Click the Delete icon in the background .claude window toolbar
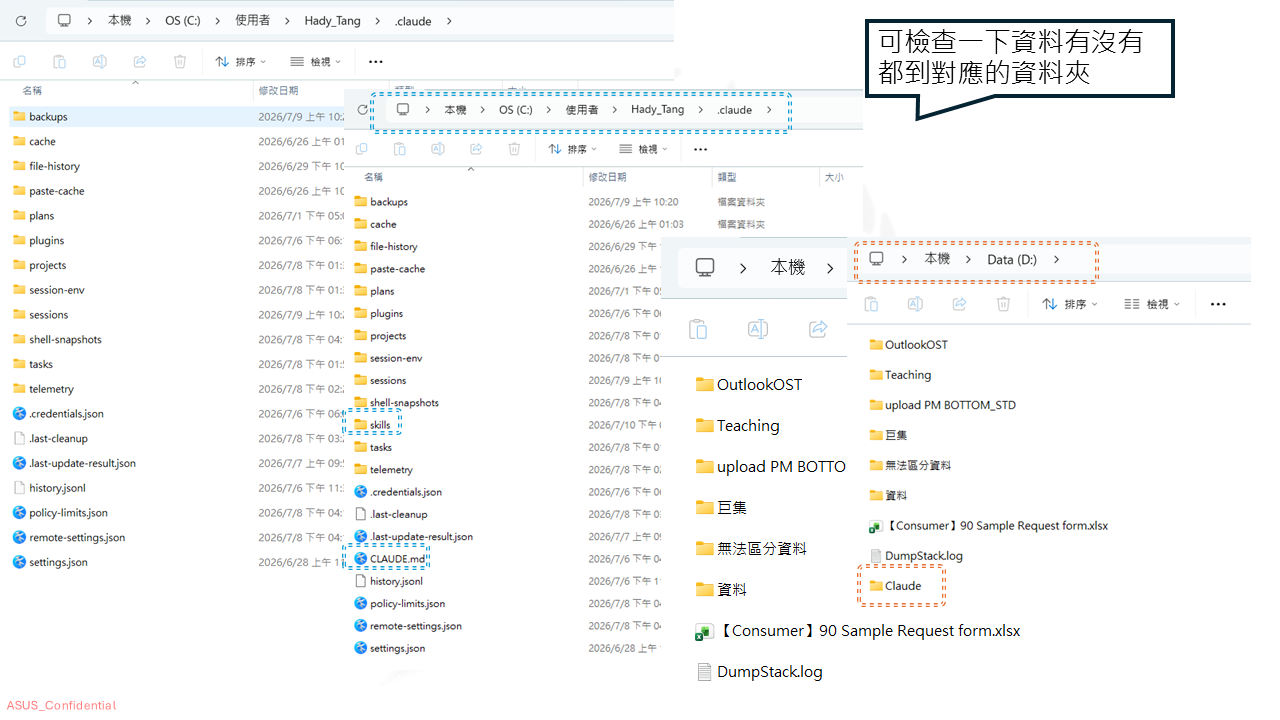 [x=180, y=62]
